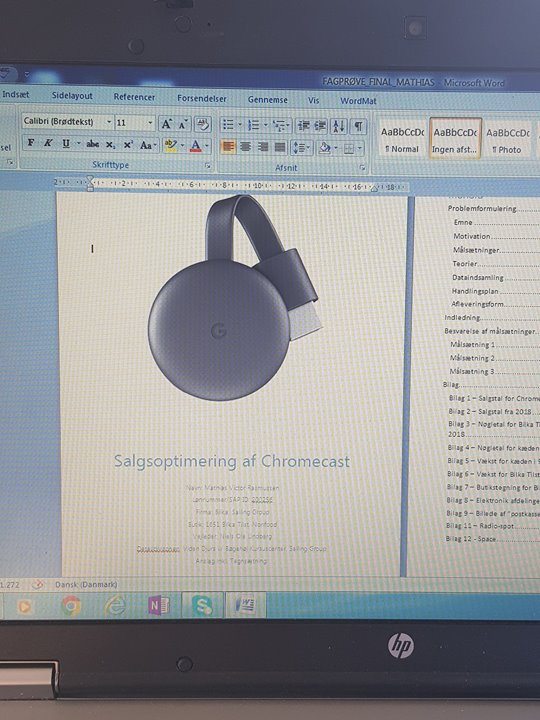Click Handlingsplan contents entry
The height and width of the screenshot is (720, 540).
coord(475,291)
